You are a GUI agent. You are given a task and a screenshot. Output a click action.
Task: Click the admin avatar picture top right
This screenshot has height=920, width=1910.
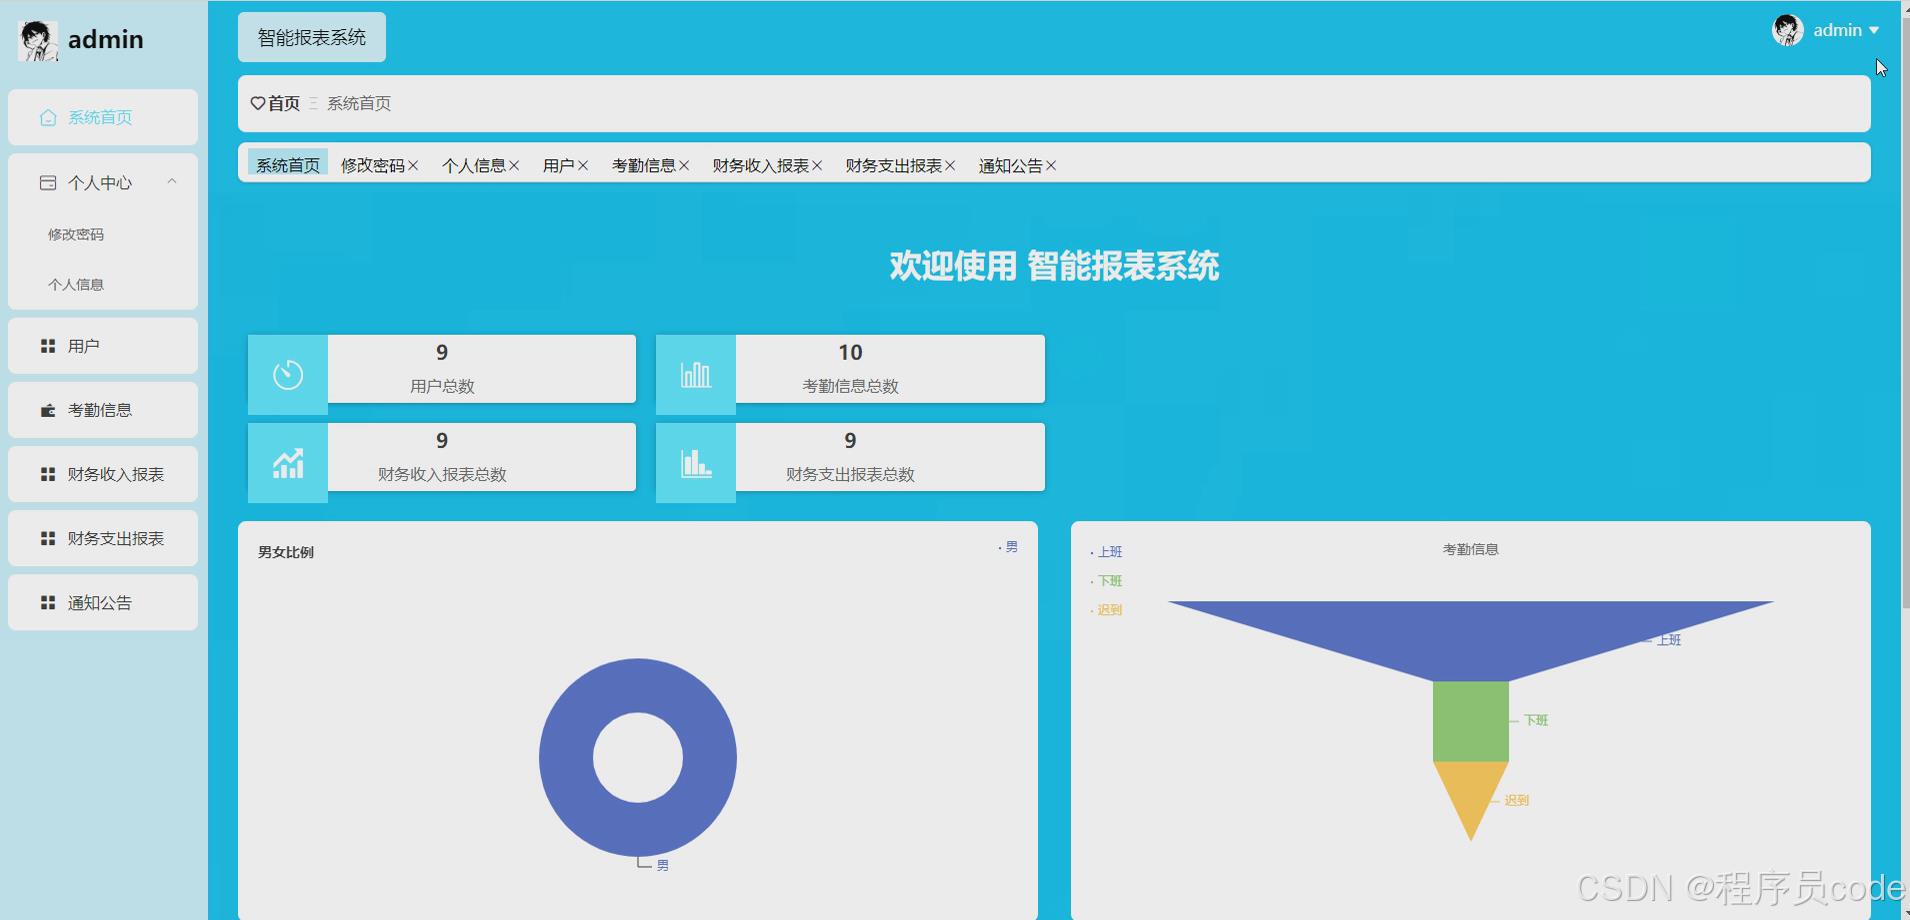[1788, 29]
